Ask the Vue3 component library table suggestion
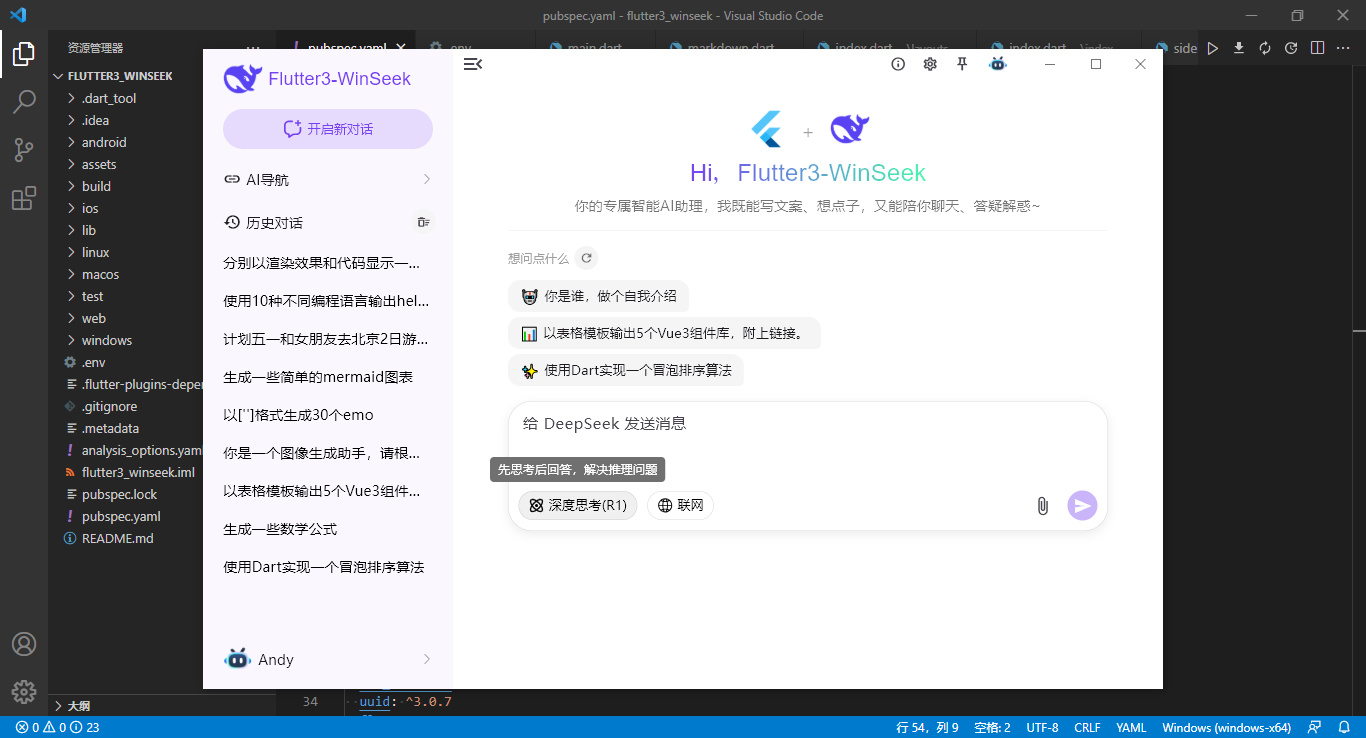This screenshot has width=1366, height=738. point(664,333)
